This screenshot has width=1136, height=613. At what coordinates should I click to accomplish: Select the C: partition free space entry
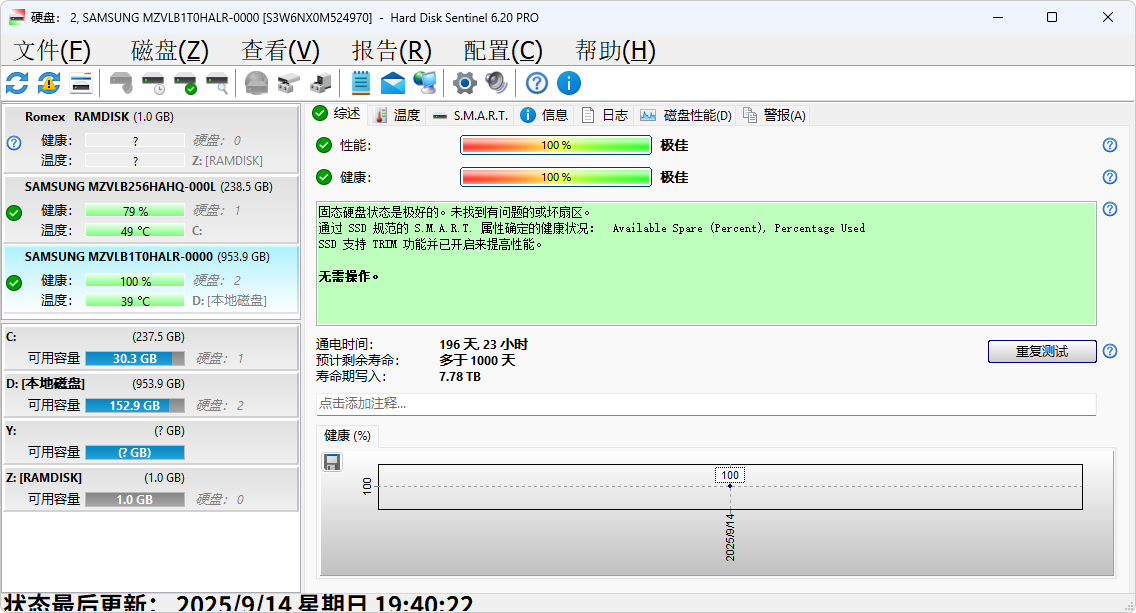pos(151,348)
